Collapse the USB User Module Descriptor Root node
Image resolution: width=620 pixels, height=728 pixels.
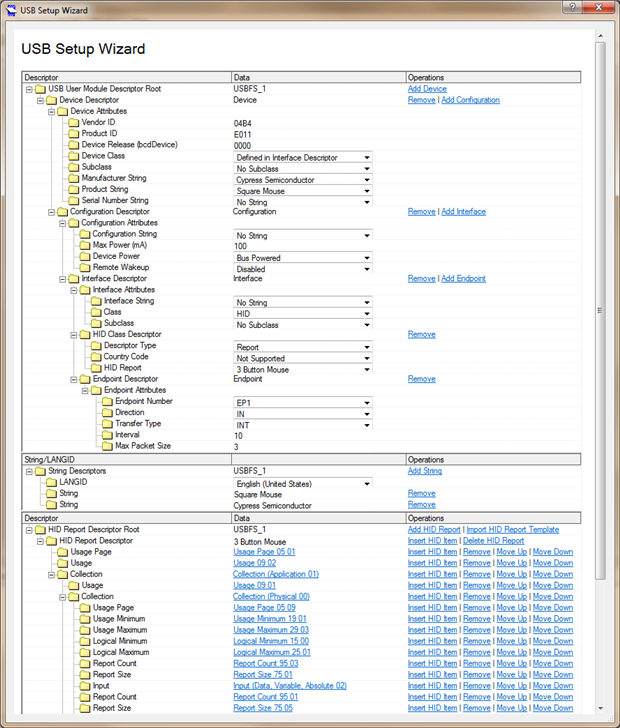coord(29,89)
